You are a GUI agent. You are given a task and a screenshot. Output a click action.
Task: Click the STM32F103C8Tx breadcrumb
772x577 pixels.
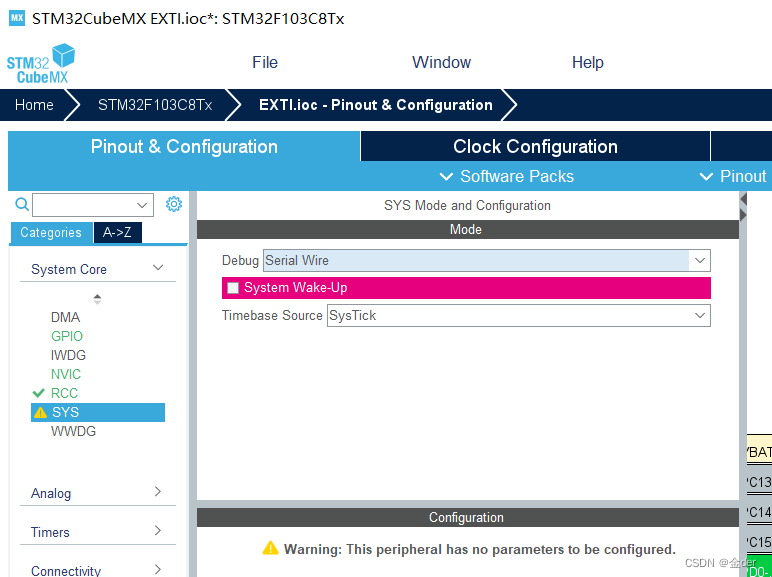[x=155, y=105]
